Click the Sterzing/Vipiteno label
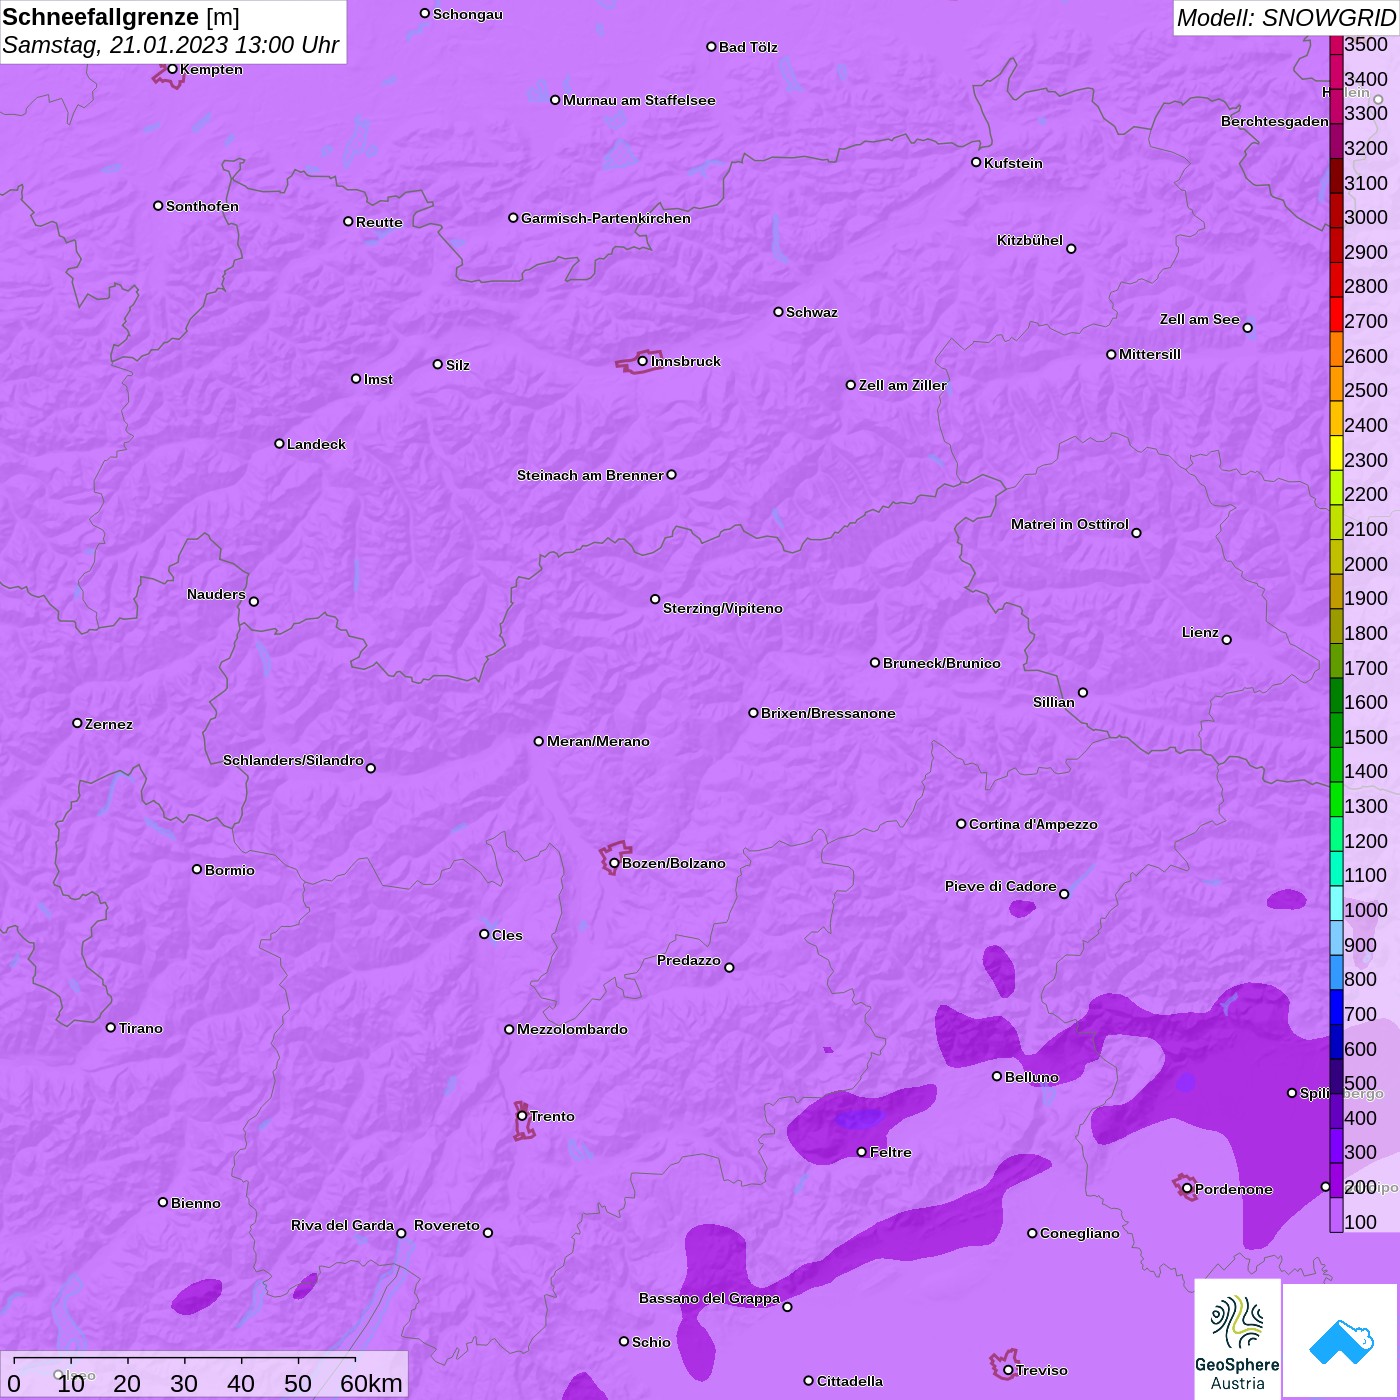 [723, 608]
